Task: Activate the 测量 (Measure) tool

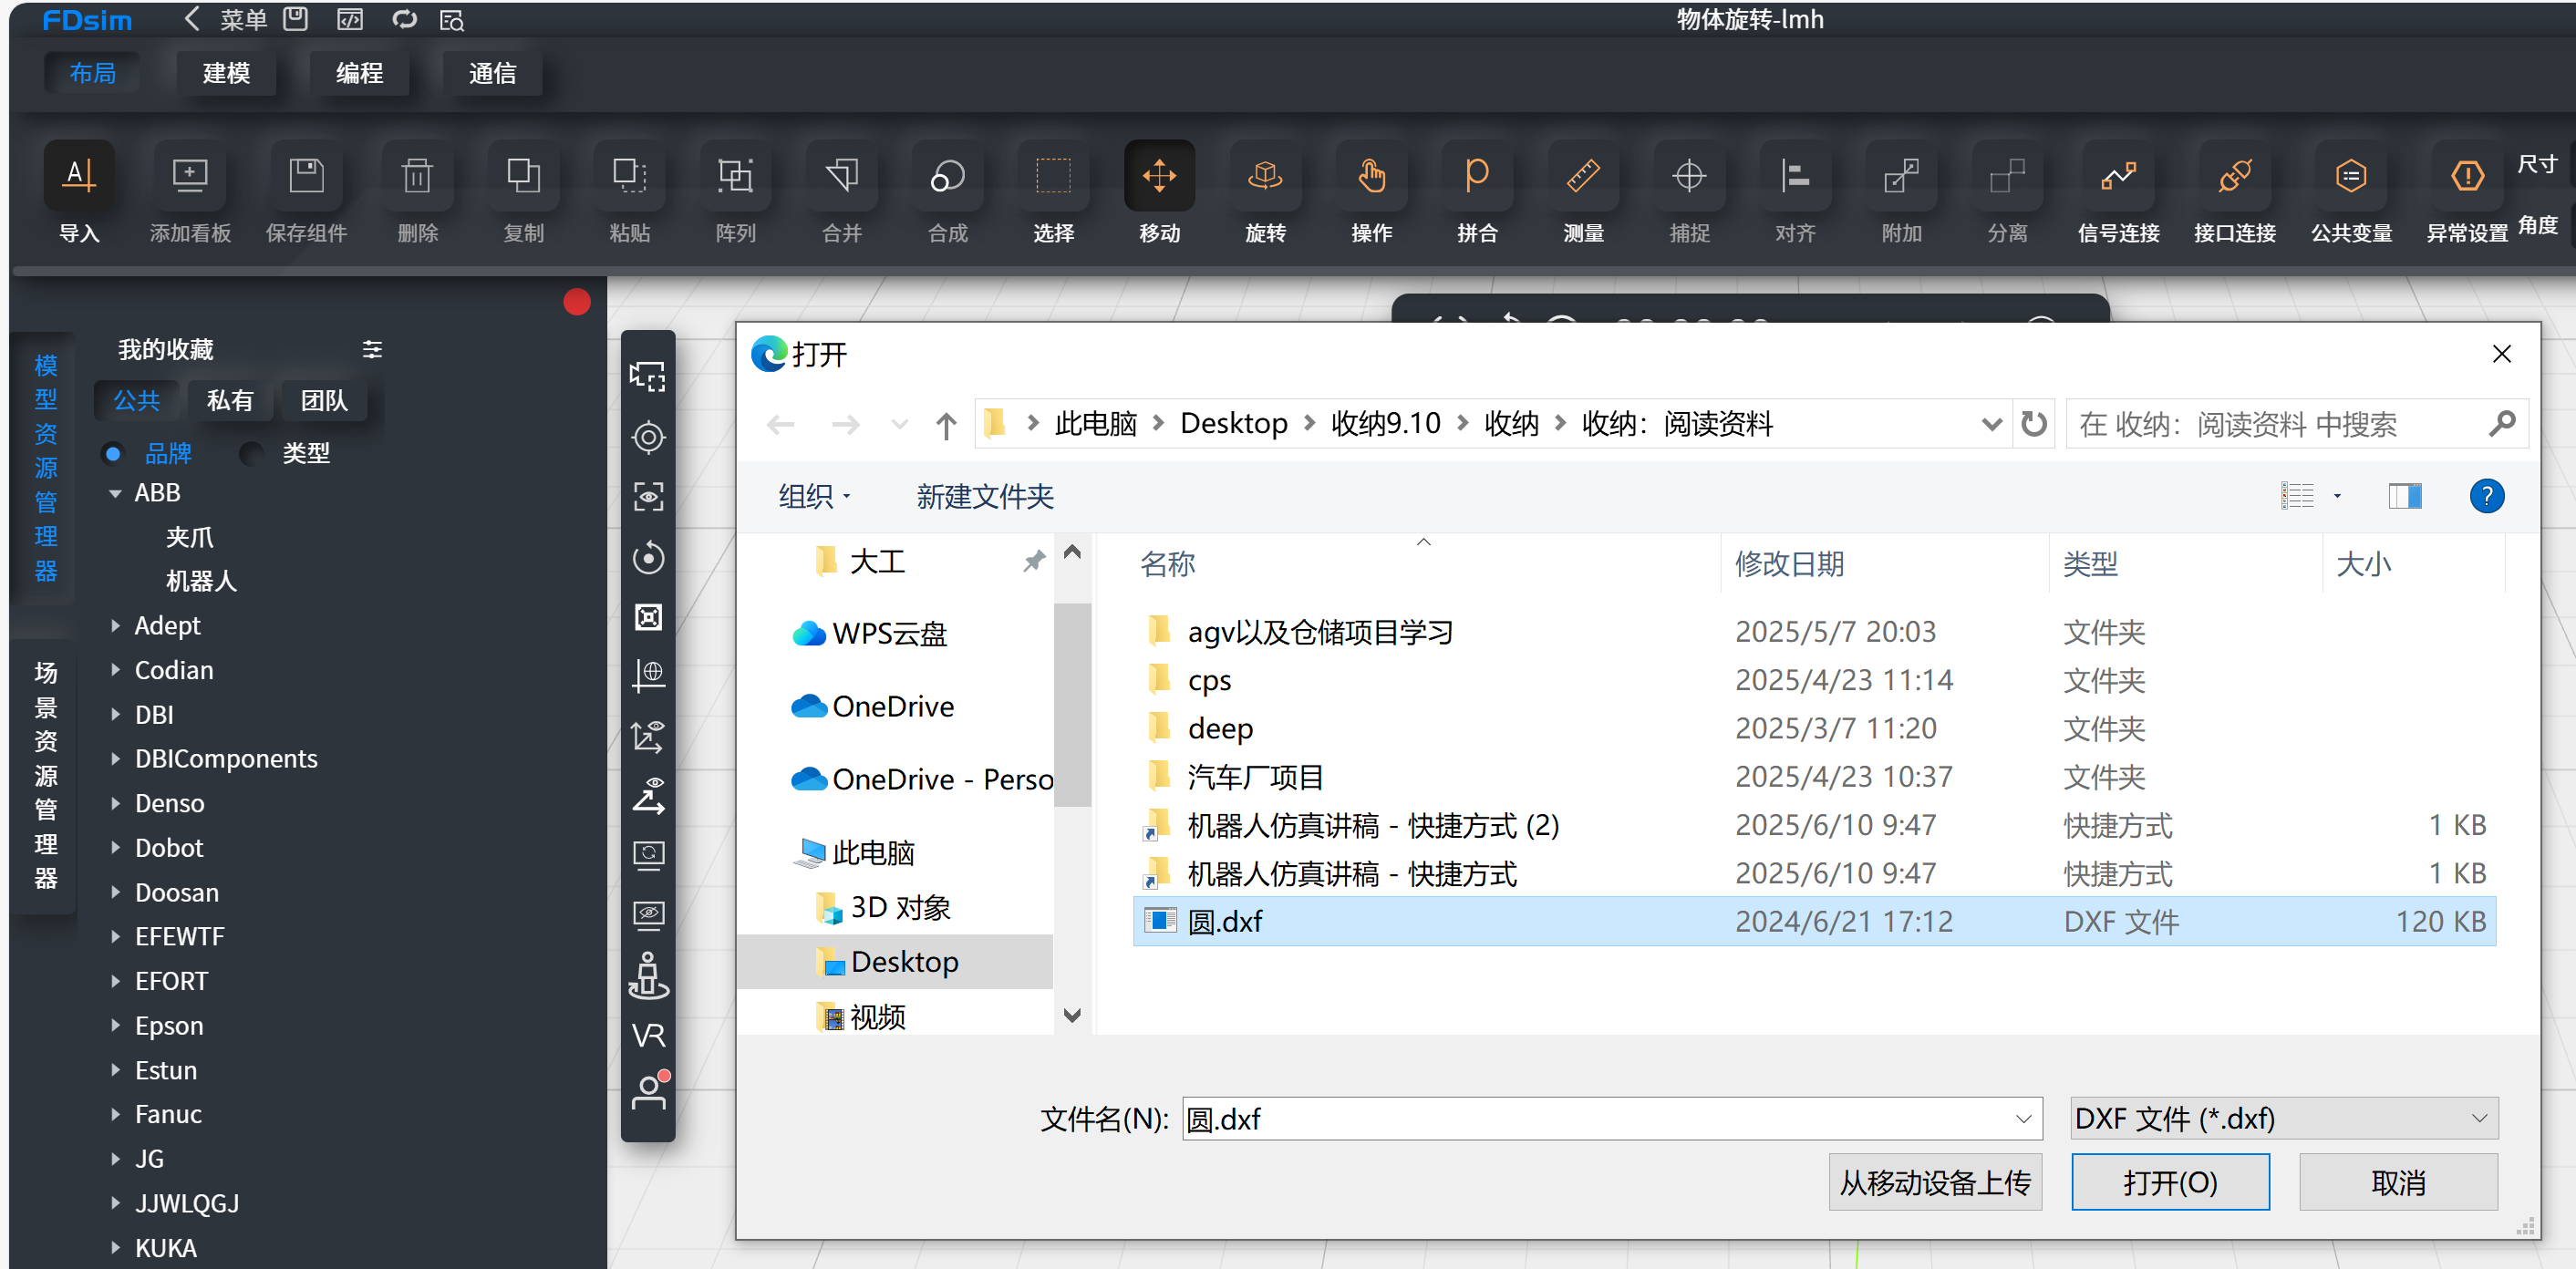Action: [x=1583, y=176]
